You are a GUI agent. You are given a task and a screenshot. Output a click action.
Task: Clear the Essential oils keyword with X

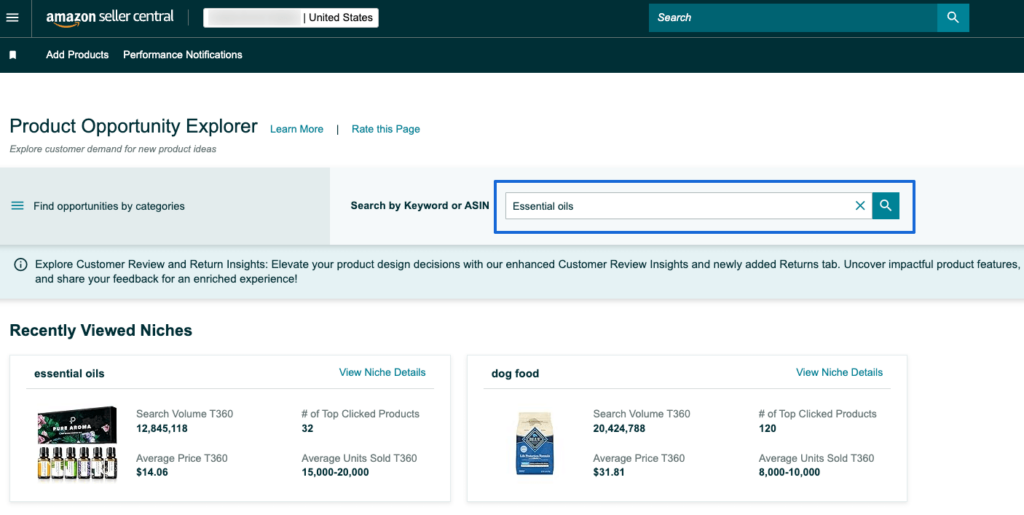click(x=860, y=206)
